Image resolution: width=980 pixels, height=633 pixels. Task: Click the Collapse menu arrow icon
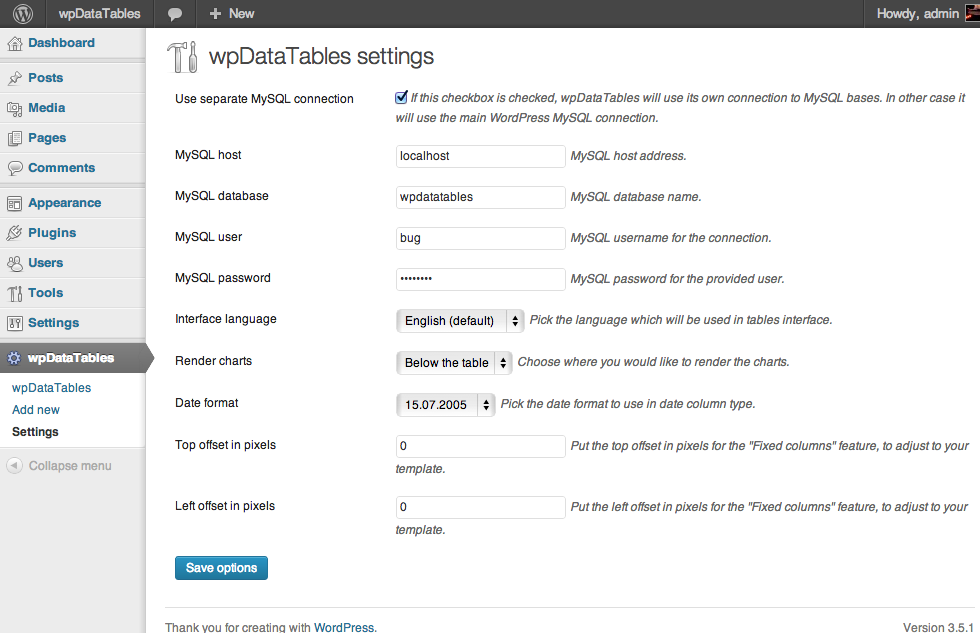click(x=14, y=466)
